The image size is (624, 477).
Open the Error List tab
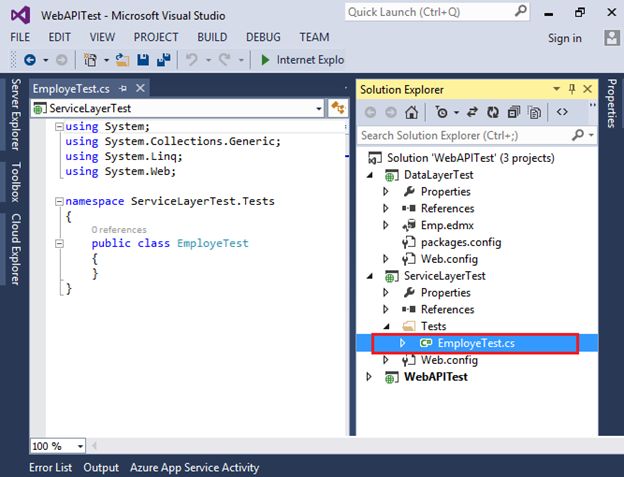tap(51, 467)
